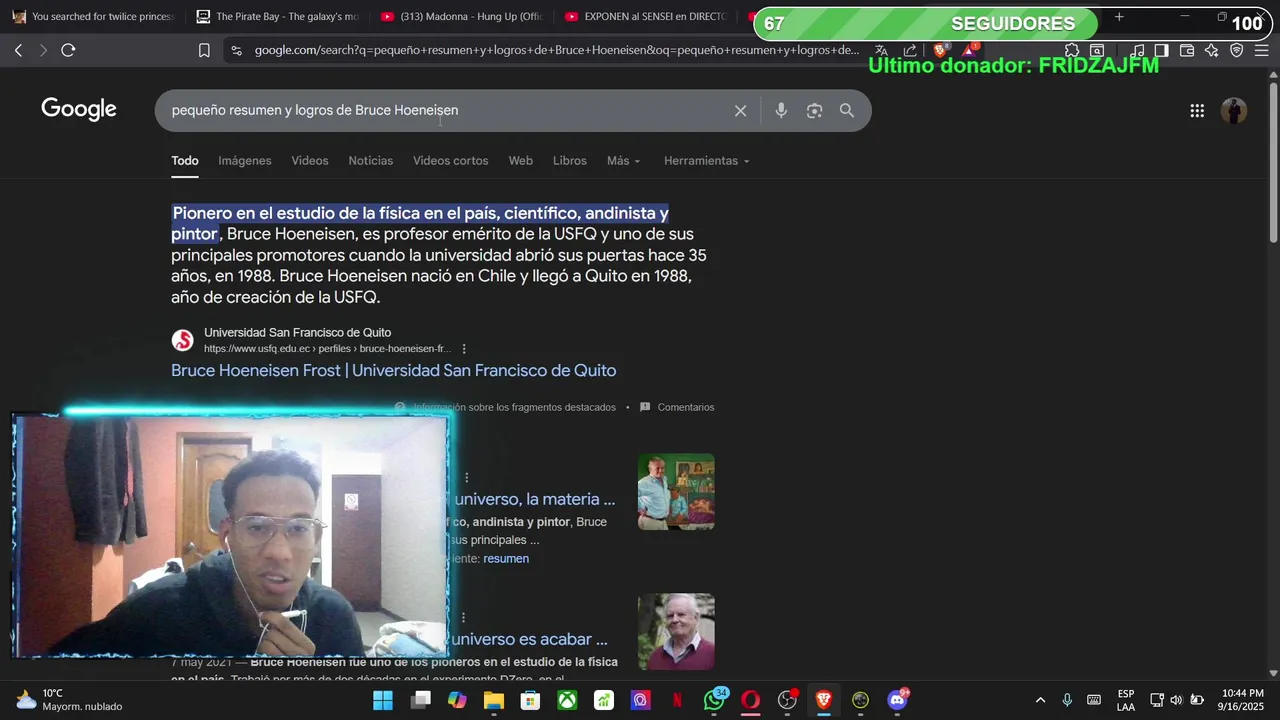Toggle the browser sidebar panel
Viewport: 1280px width, 720px height.
click(1161, 50)
